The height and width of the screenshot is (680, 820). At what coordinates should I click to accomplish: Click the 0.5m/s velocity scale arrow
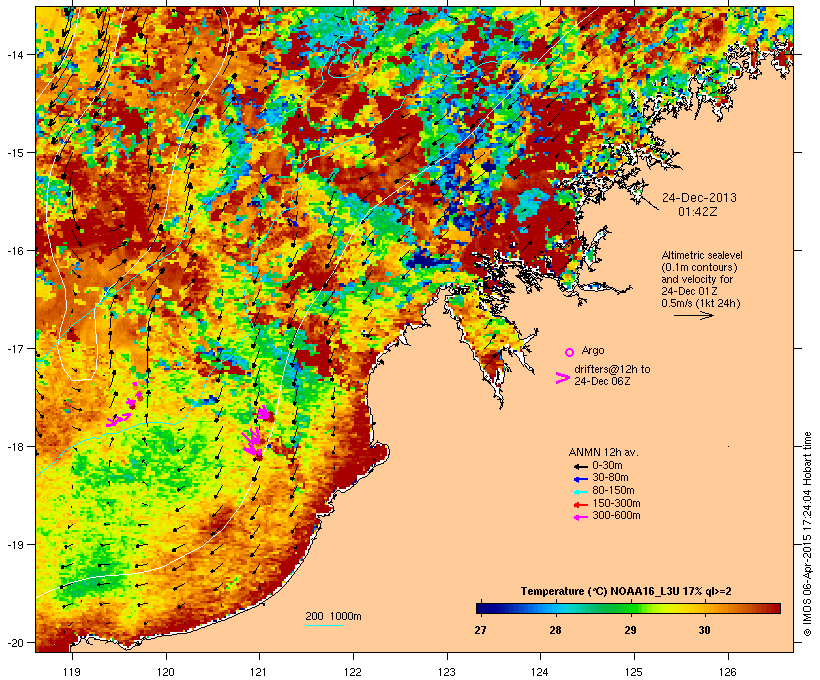point(693,315)
